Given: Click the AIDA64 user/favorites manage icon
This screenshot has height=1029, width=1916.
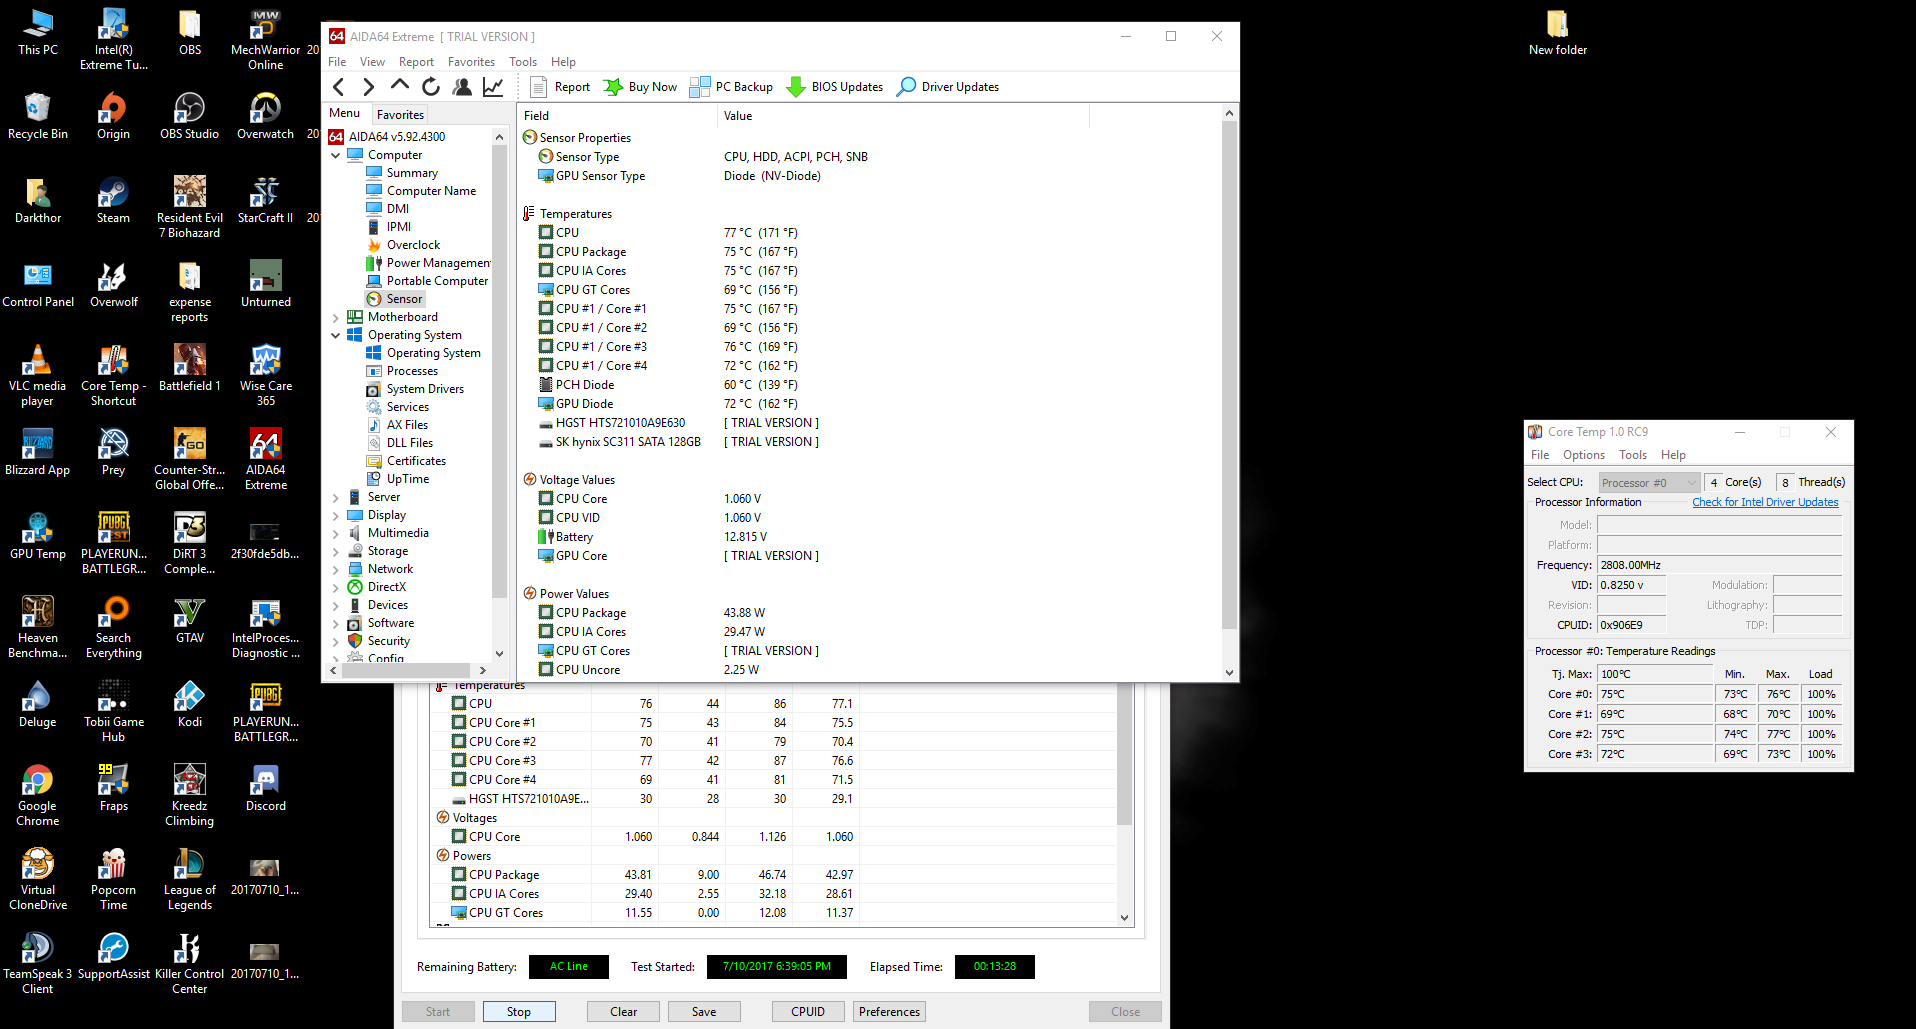Looking at the screenshot, I should pyautogui.click(x=462, y=87).
